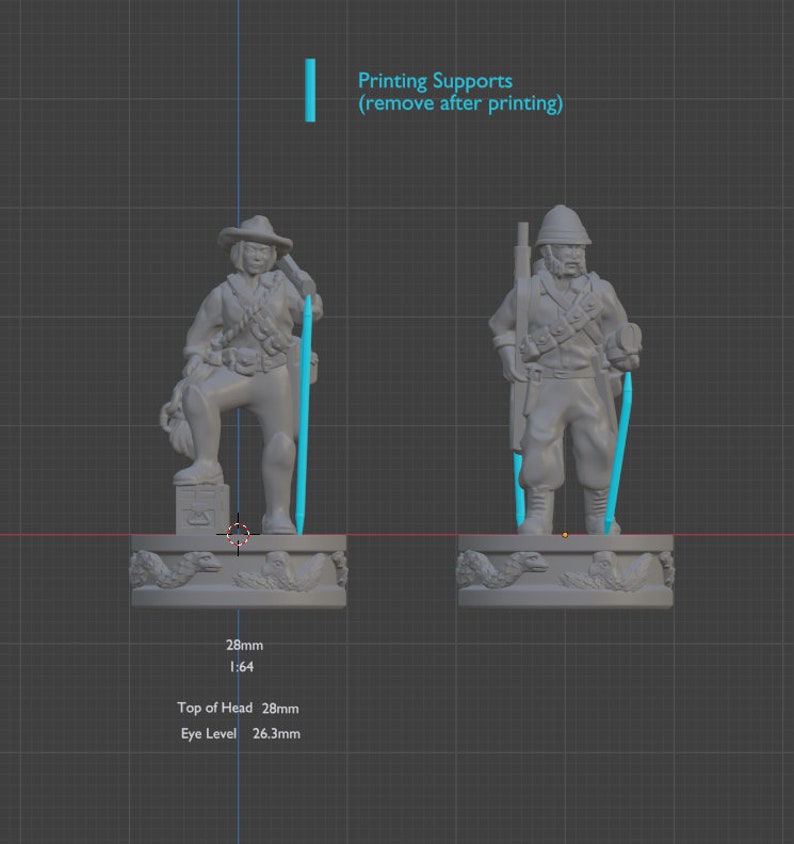Select the decorated base under the female figure
This screenshot has height=844, width=794.
pyautogui.click(x=239, y=571)
